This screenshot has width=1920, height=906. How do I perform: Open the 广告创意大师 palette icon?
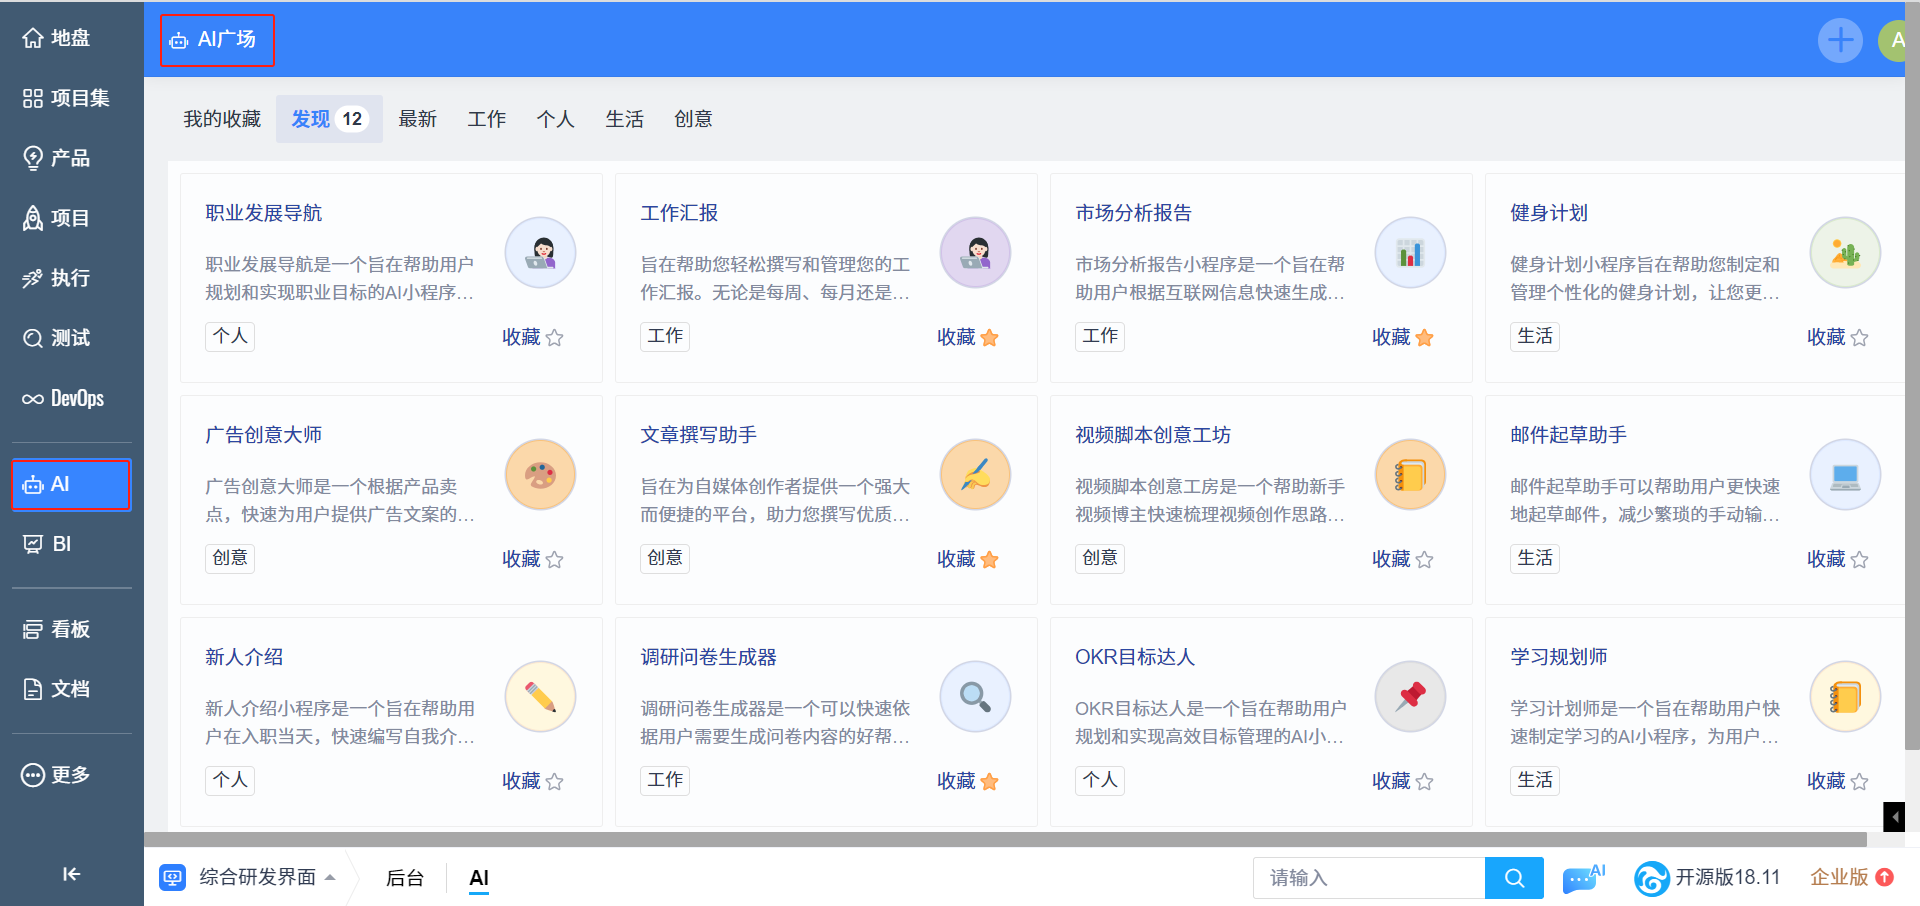540,475
